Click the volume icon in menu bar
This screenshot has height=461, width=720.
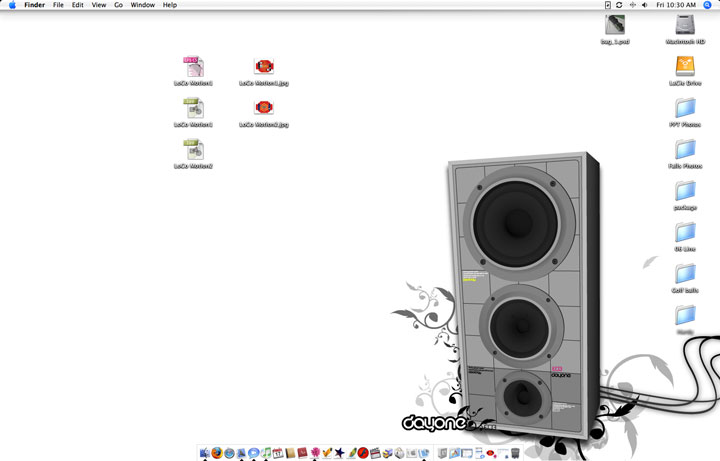click(x=645, y=5)
